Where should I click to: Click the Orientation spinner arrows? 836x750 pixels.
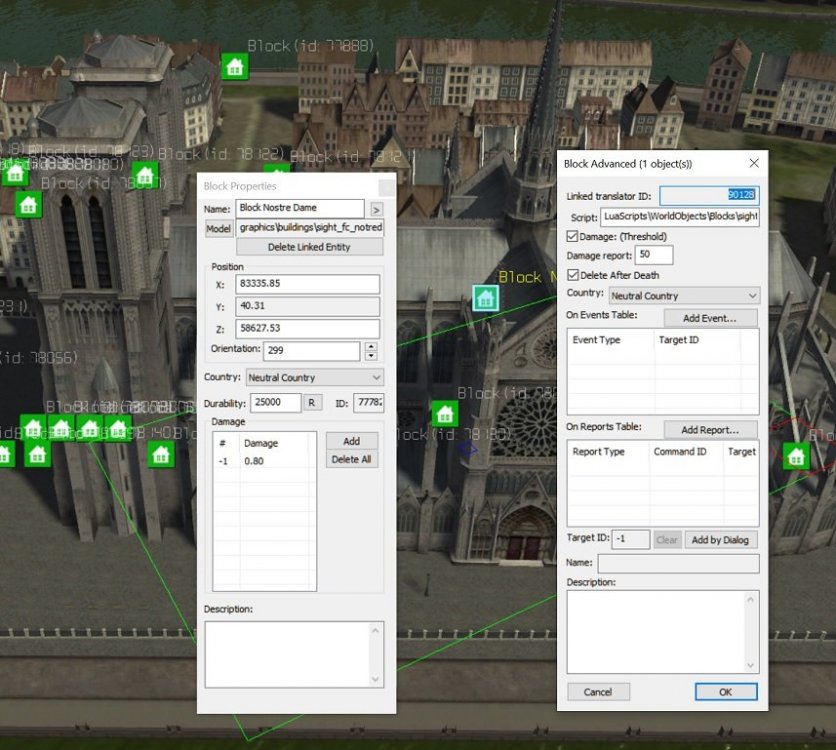371,351
